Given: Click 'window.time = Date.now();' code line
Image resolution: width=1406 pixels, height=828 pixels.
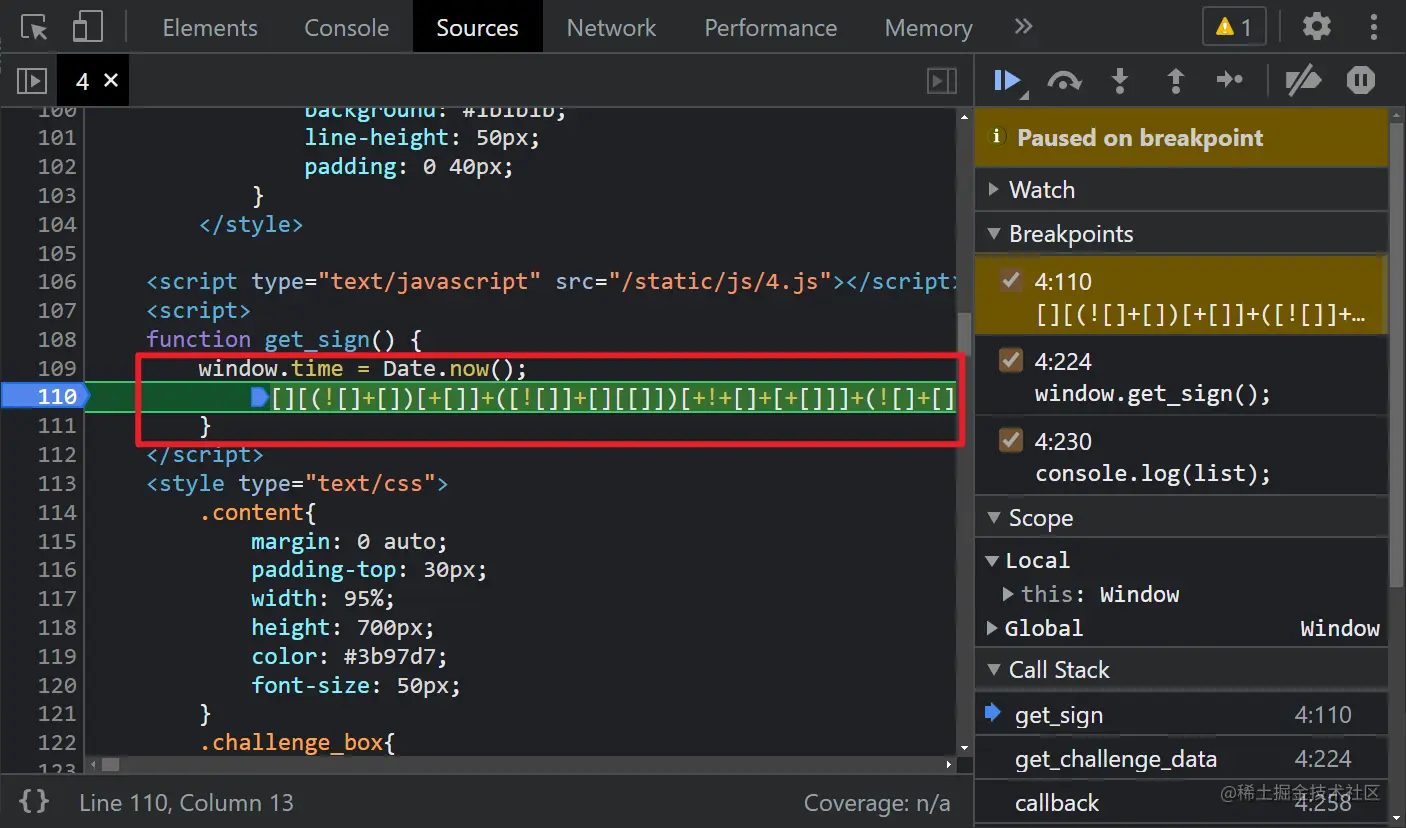Looking at the screenshot, I should 362,368.
